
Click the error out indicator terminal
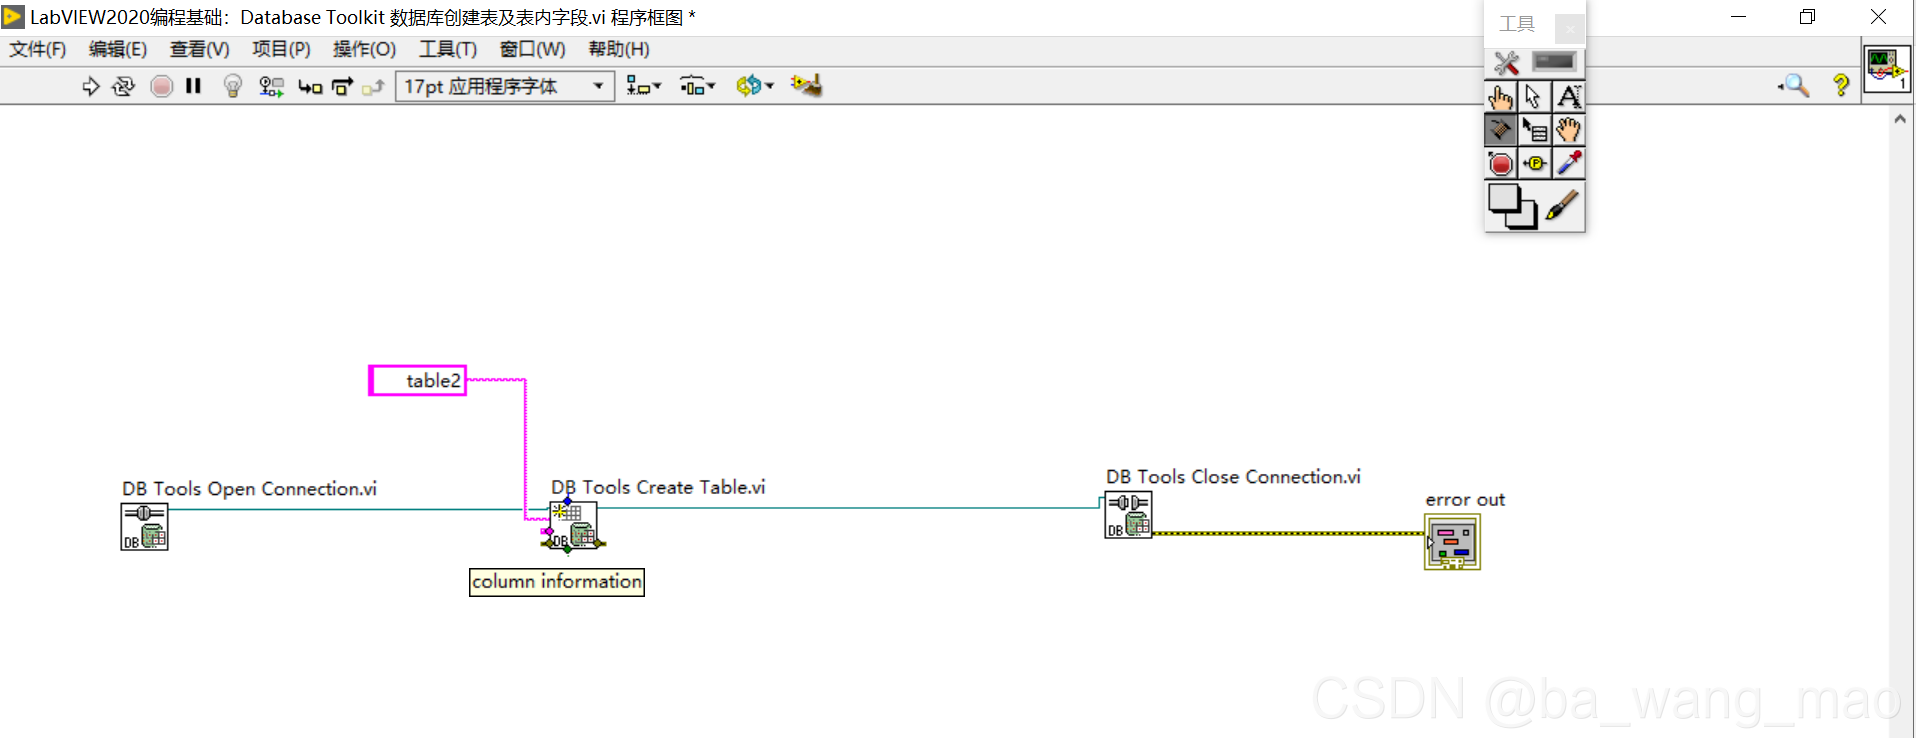point(1452,542)
